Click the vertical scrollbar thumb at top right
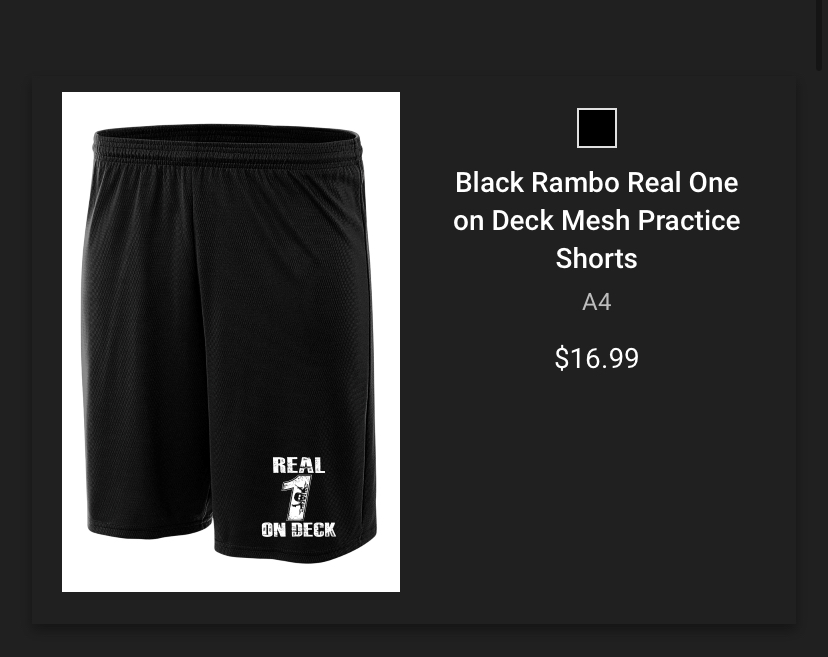Screen dimensions: 828x657 coord(819,35)
